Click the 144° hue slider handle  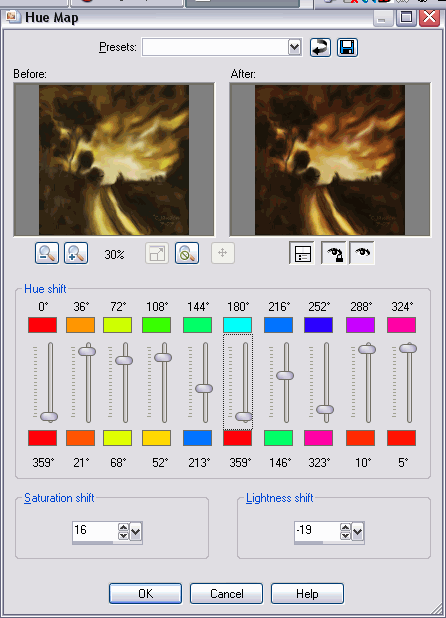point(204,389)
